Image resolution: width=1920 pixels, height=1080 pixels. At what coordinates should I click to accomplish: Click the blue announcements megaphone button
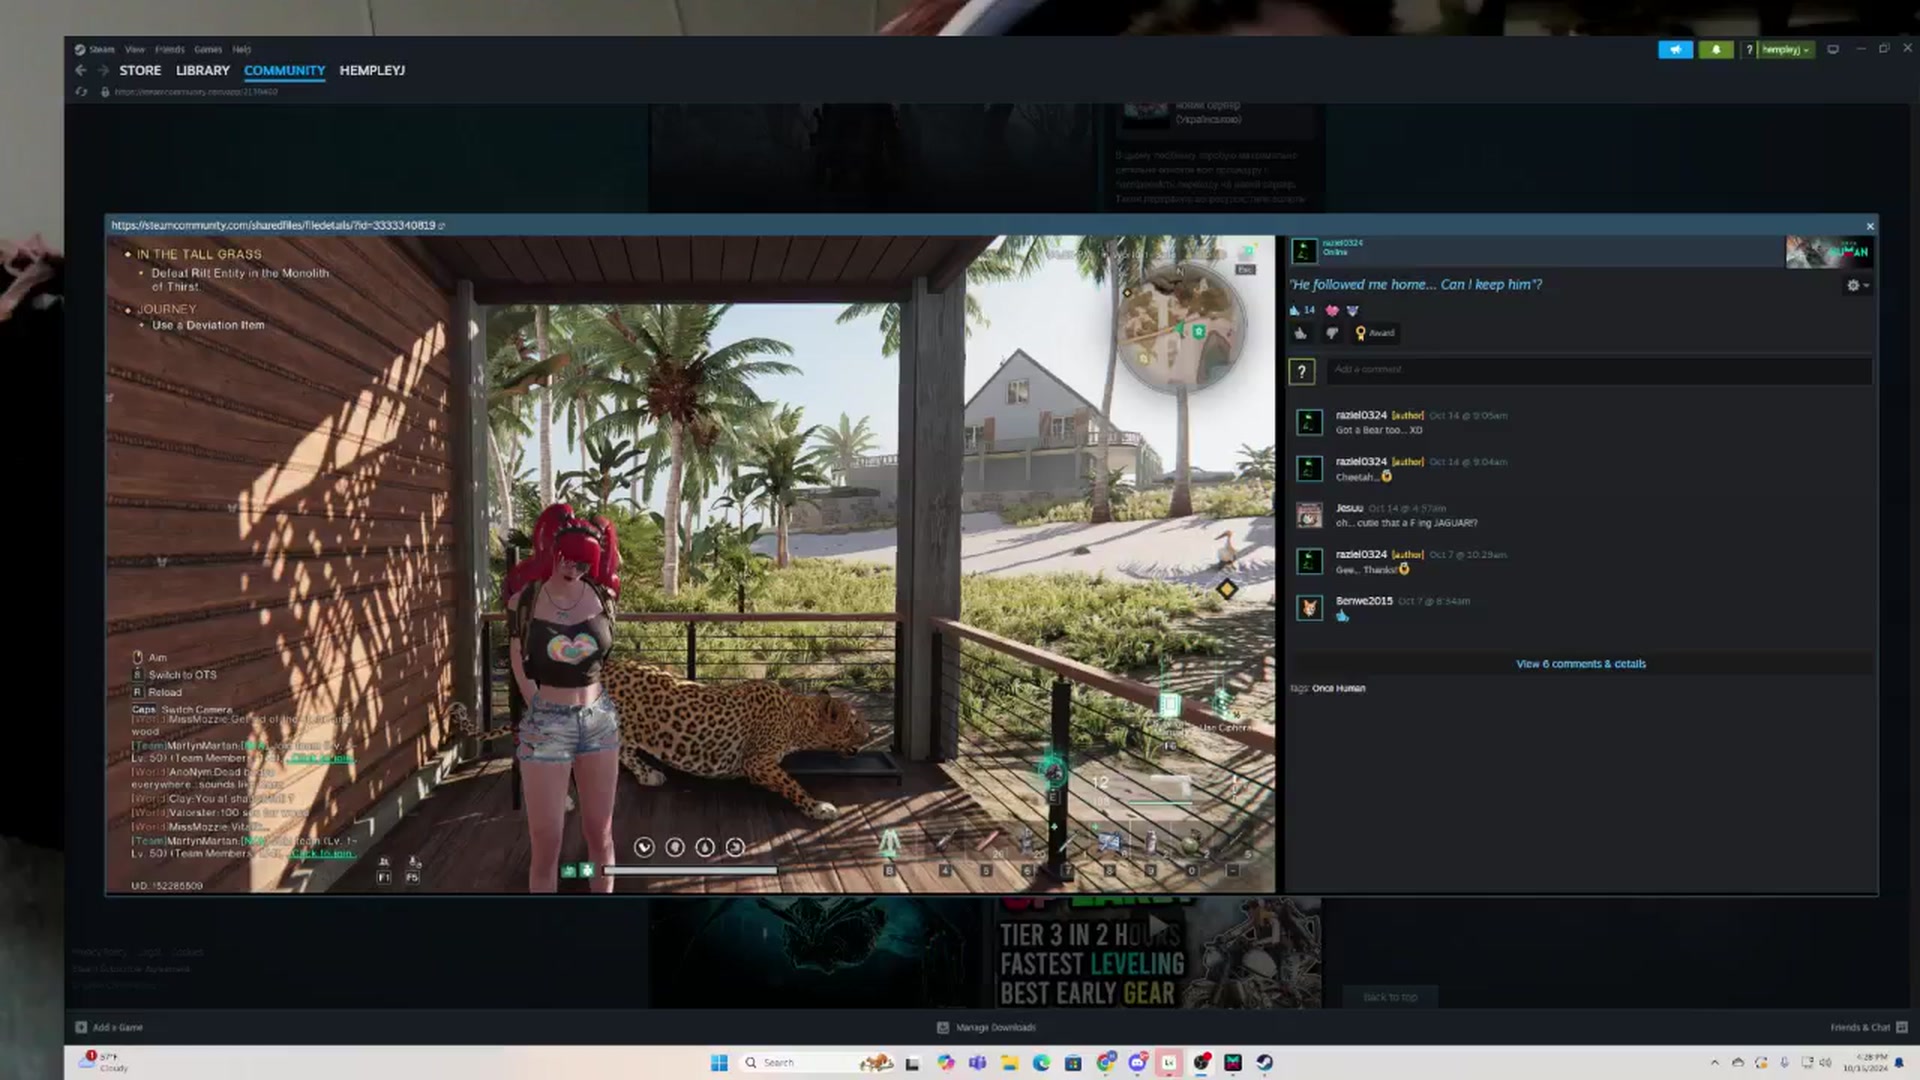pos(1675,49)
